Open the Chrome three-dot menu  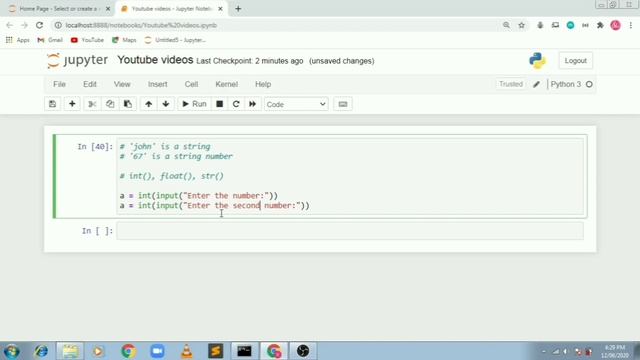[x=631, y=25]
